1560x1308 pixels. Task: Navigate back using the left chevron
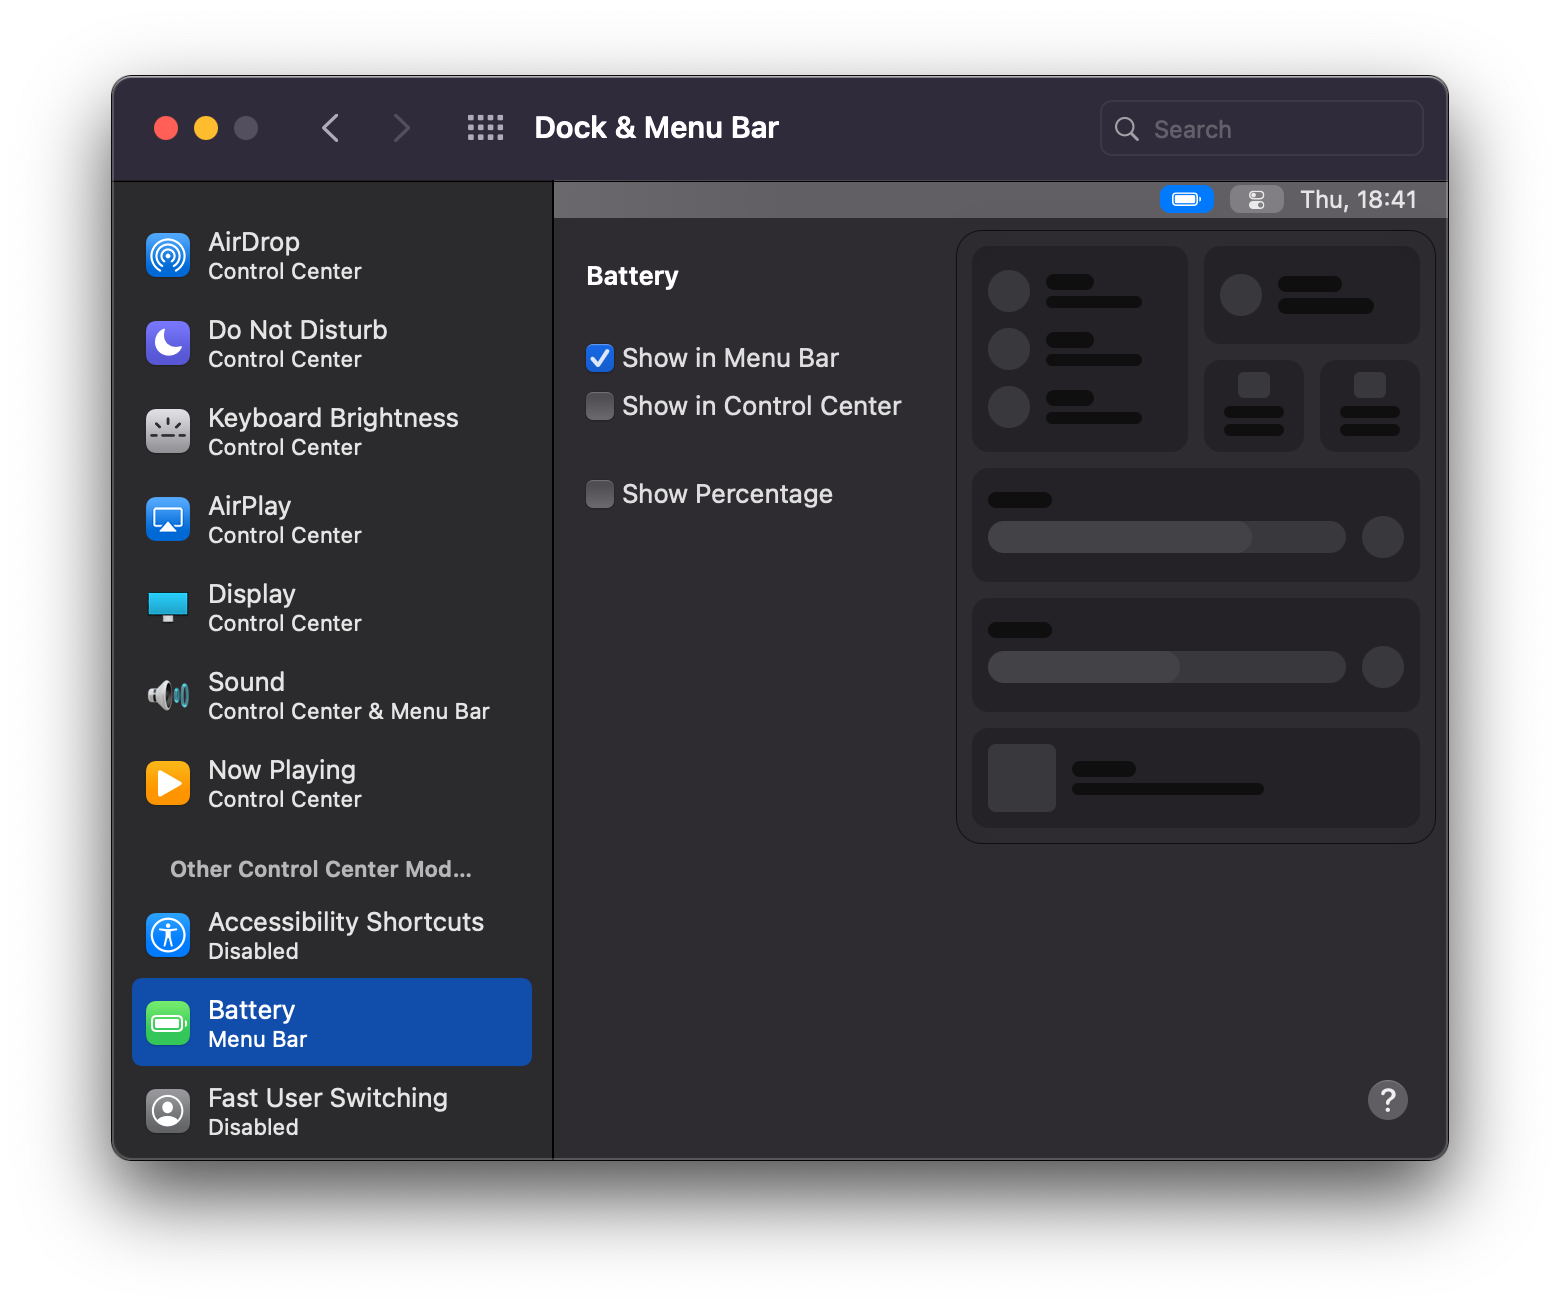point(330,127)
